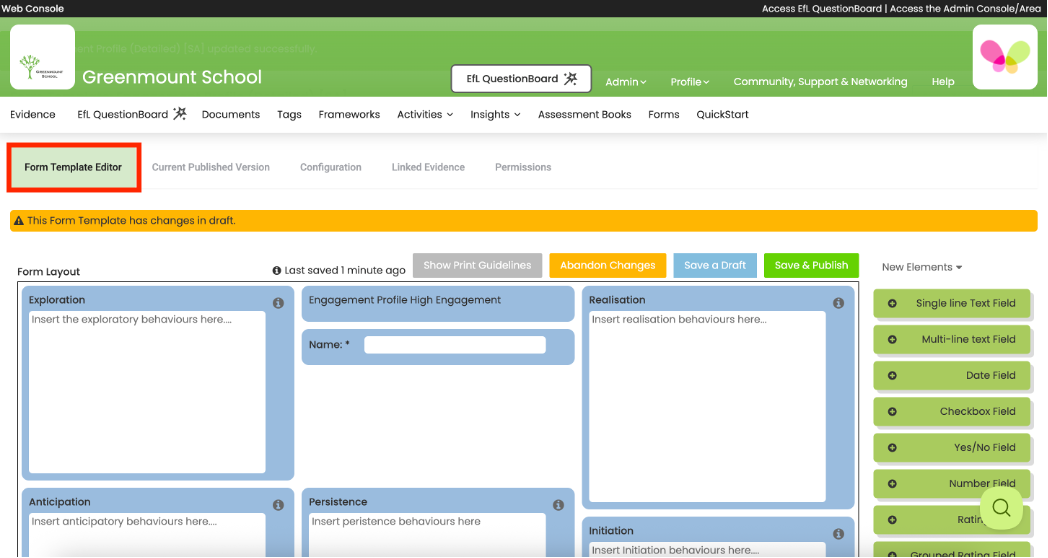Go to the Permissions tab
Image resolution: width=1048 pixels, height=558 pixels.
[x=523, y=167]
